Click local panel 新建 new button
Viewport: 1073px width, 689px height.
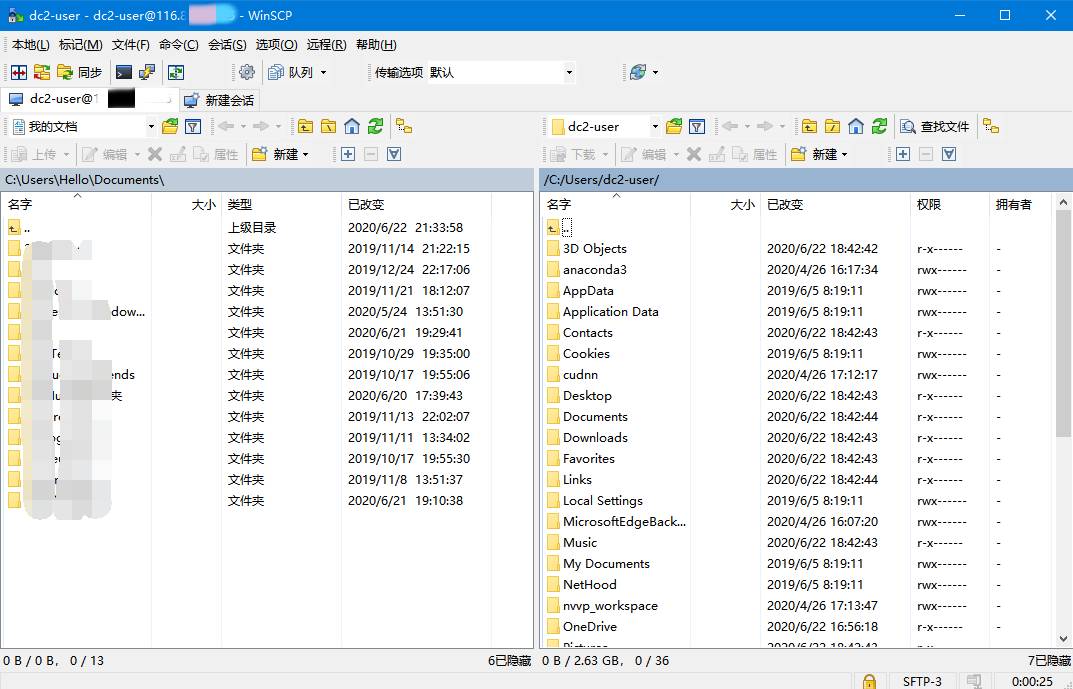pos(275,155)
